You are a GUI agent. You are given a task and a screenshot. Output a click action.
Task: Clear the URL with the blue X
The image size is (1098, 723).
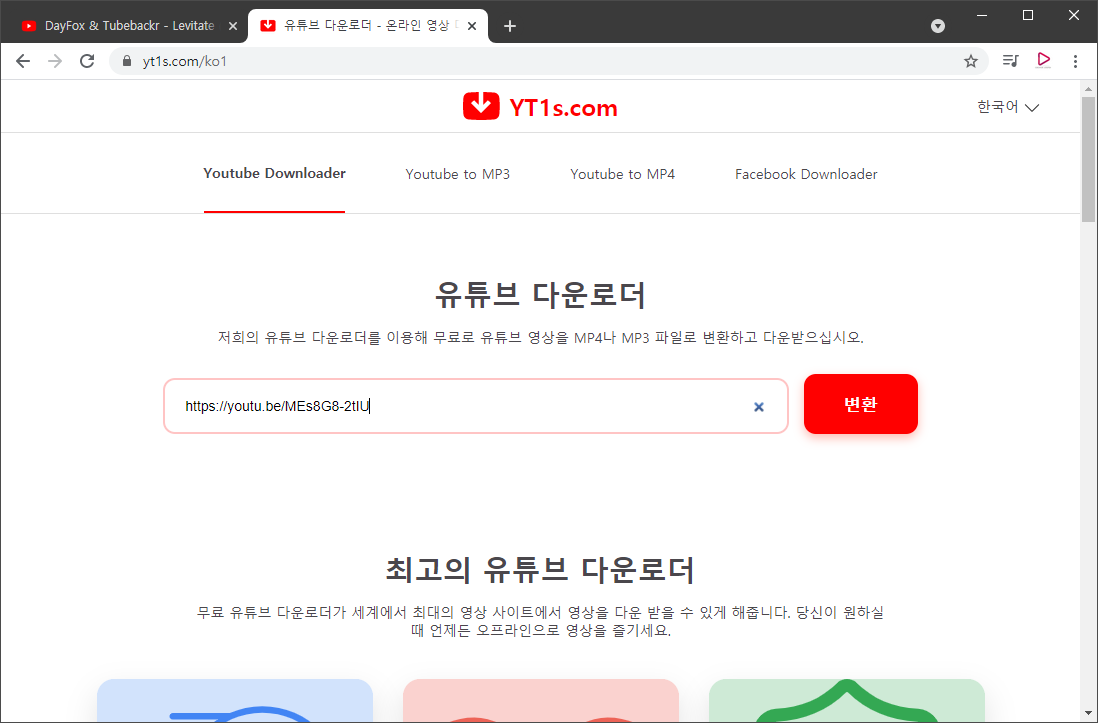(x=758, y=407)
